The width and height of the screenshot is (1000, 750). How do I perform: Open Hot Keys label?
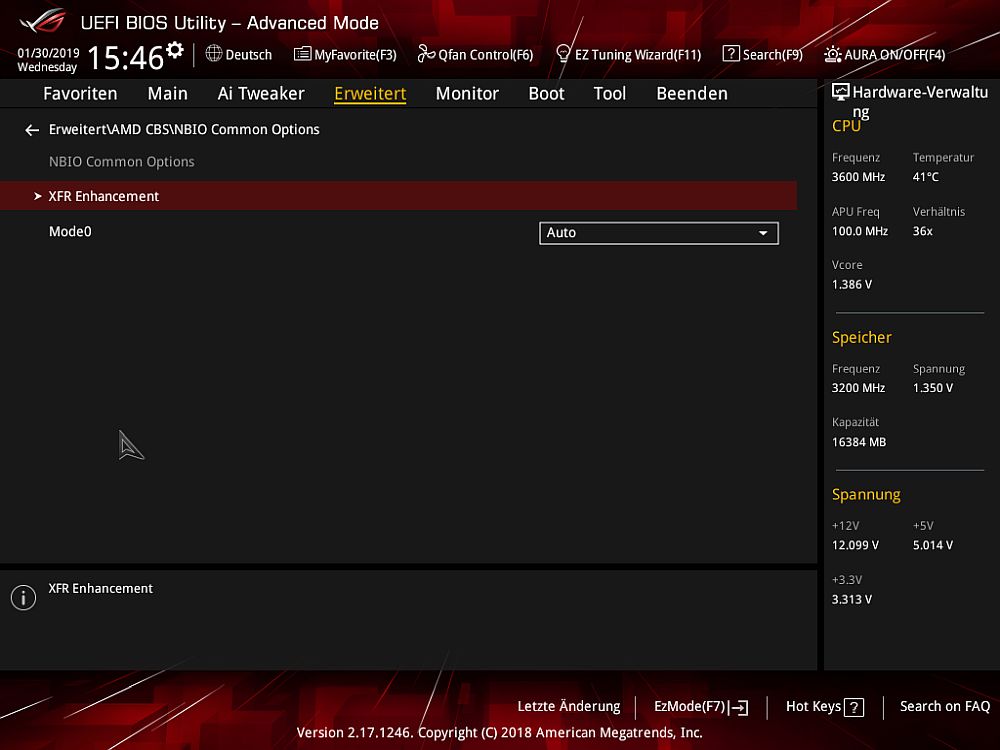813,707
